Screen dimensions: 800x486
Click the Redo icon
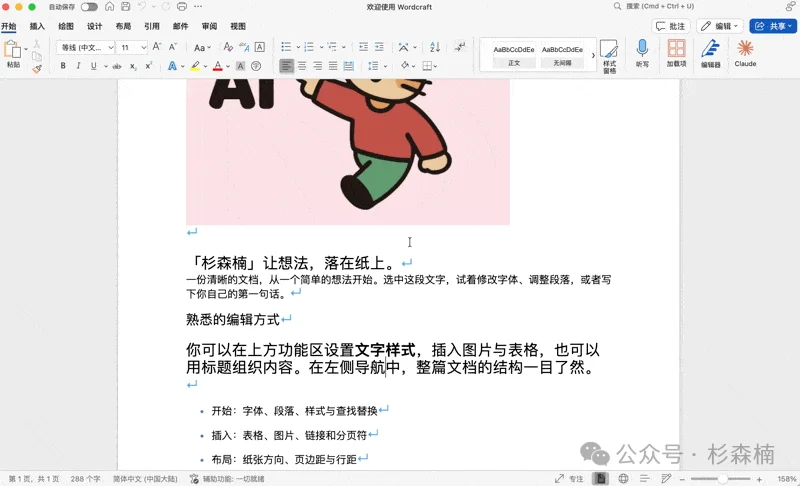pos(166,7)
